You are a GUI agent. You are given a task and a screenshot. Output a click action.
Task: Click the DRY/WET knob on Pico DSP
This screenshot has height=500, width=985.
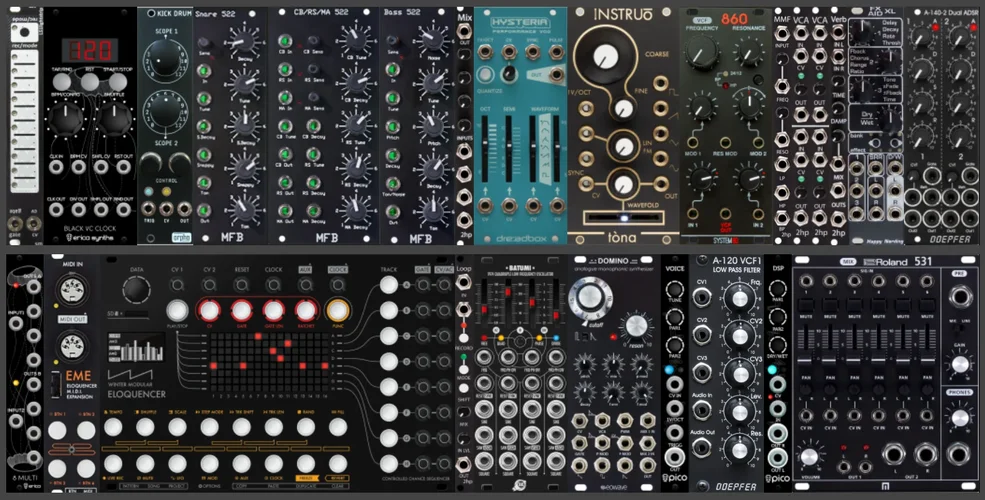(x=778, y=345)
